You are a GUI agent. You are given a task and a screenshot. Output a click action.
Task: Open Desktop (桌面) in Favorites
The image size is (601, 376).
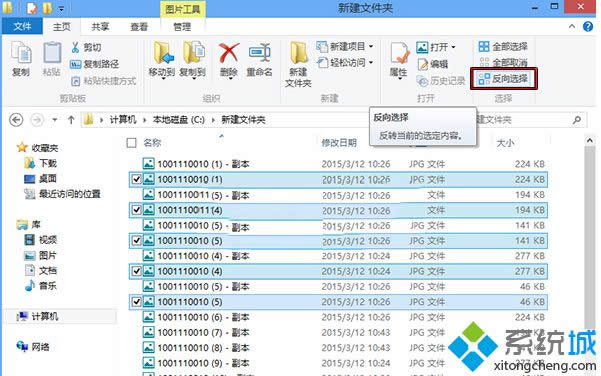pos(41,179)
